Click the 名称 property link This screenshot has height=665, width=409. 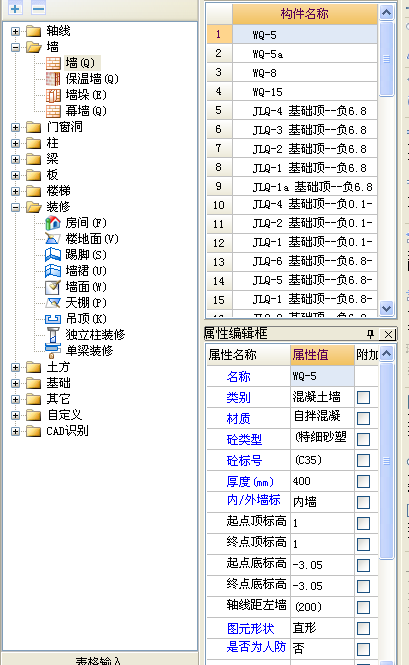[238, 377]
